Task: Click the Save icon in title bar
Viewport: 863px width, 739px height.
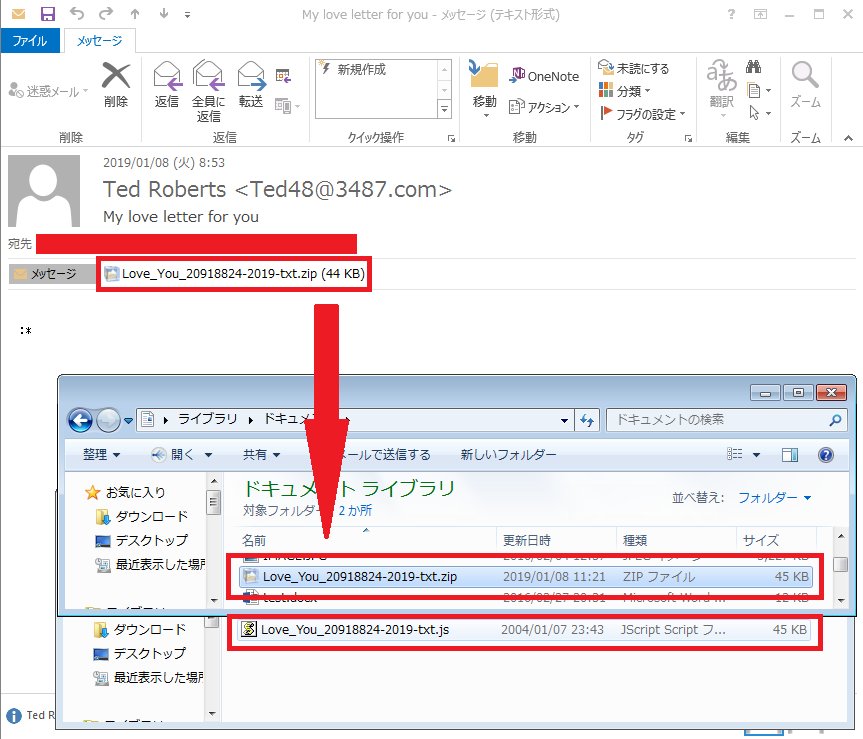Action: [x=48, y=14]
